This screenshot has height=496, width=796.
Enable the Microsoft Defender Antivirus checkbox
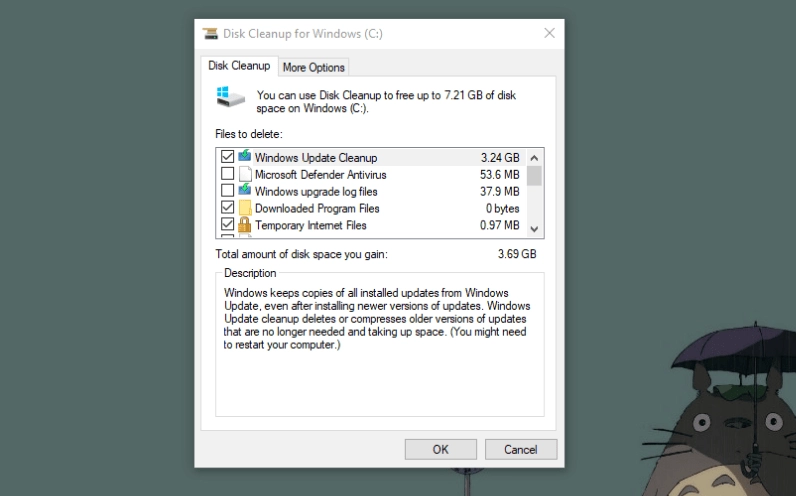pos(227,174)
